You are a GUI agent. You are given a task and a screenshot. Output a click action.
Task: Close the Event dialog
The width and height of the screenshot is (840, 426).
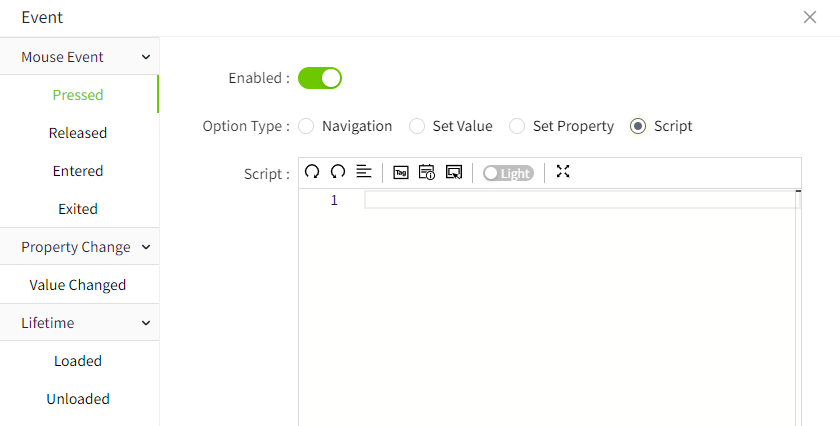point(810,17)
